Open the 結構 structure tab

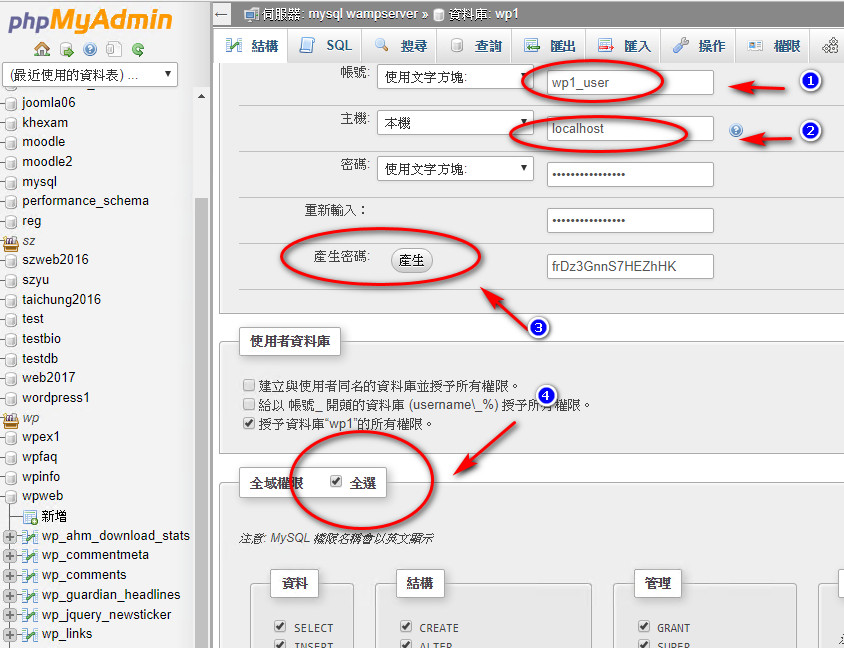pos(251,46)
